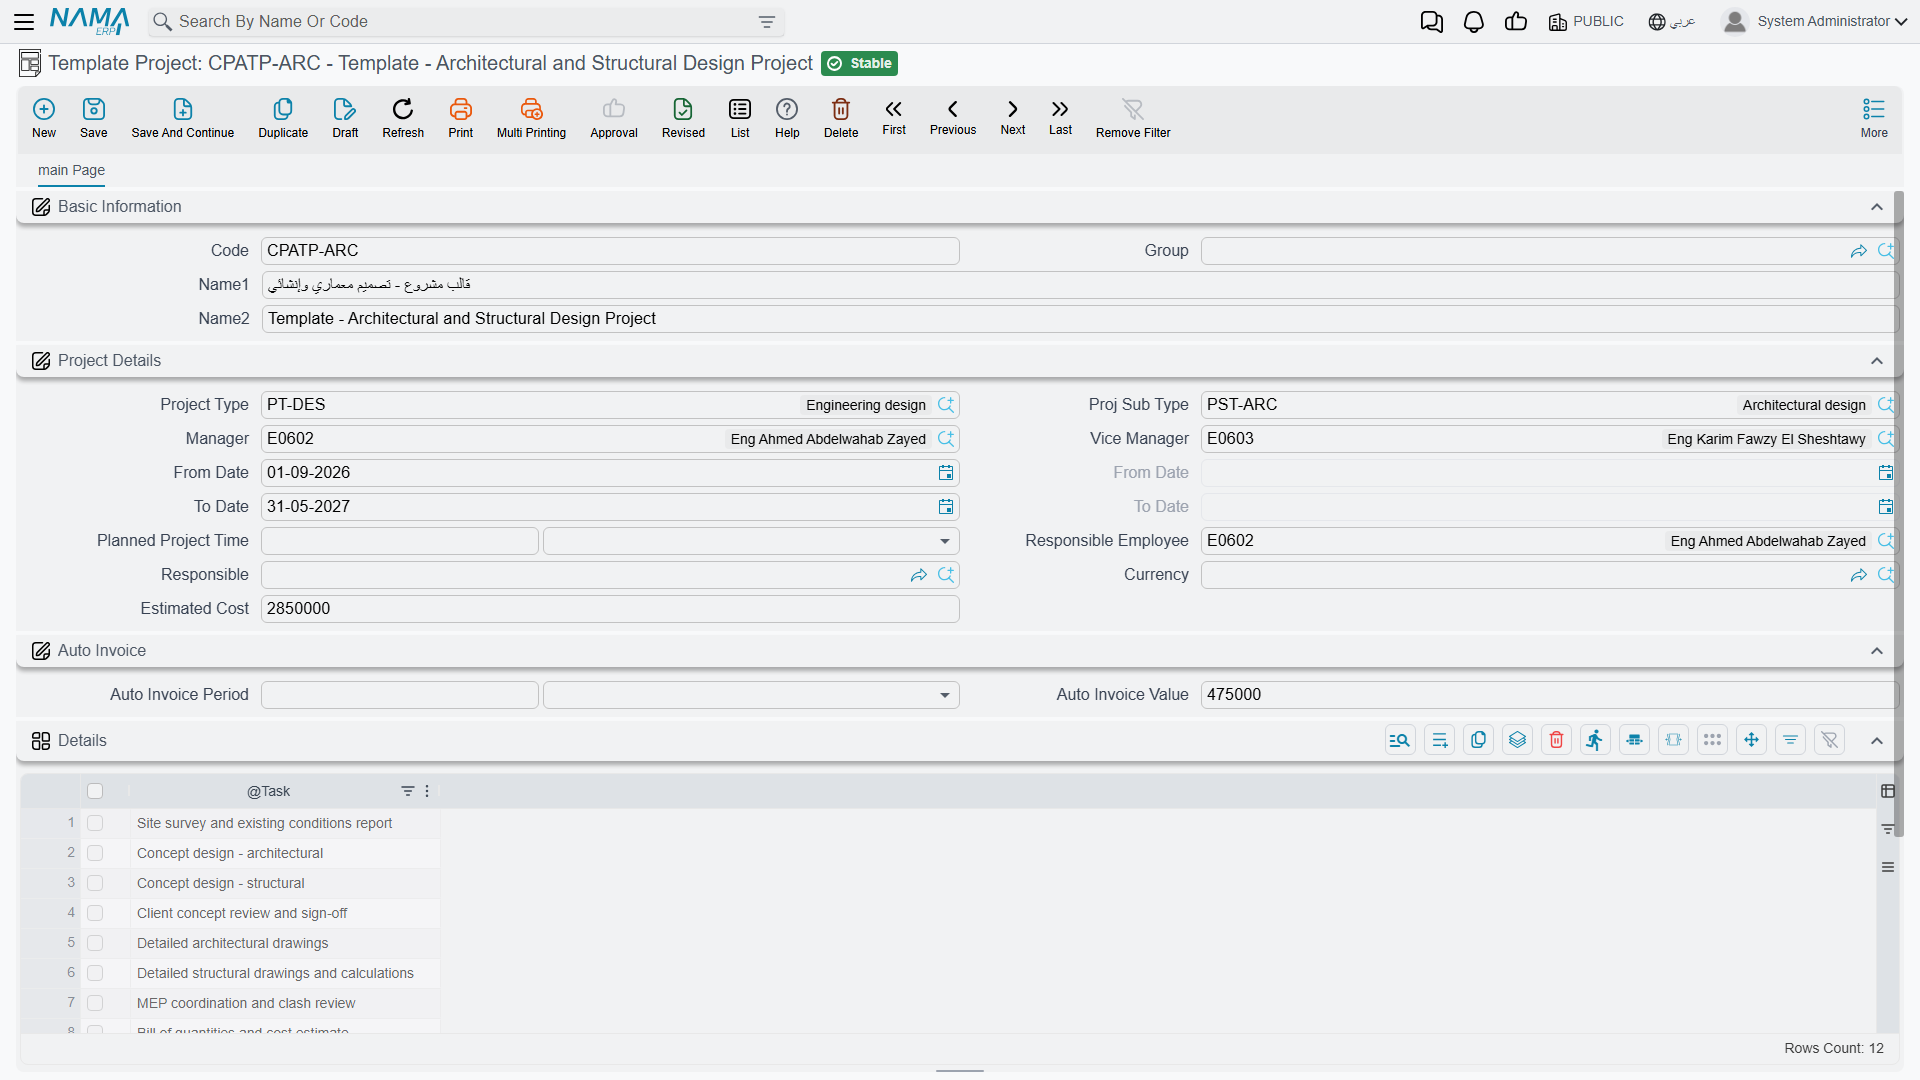This screenshot has height=1080, width=1920.
Task: Open the List view
Action: coord(740,118)
